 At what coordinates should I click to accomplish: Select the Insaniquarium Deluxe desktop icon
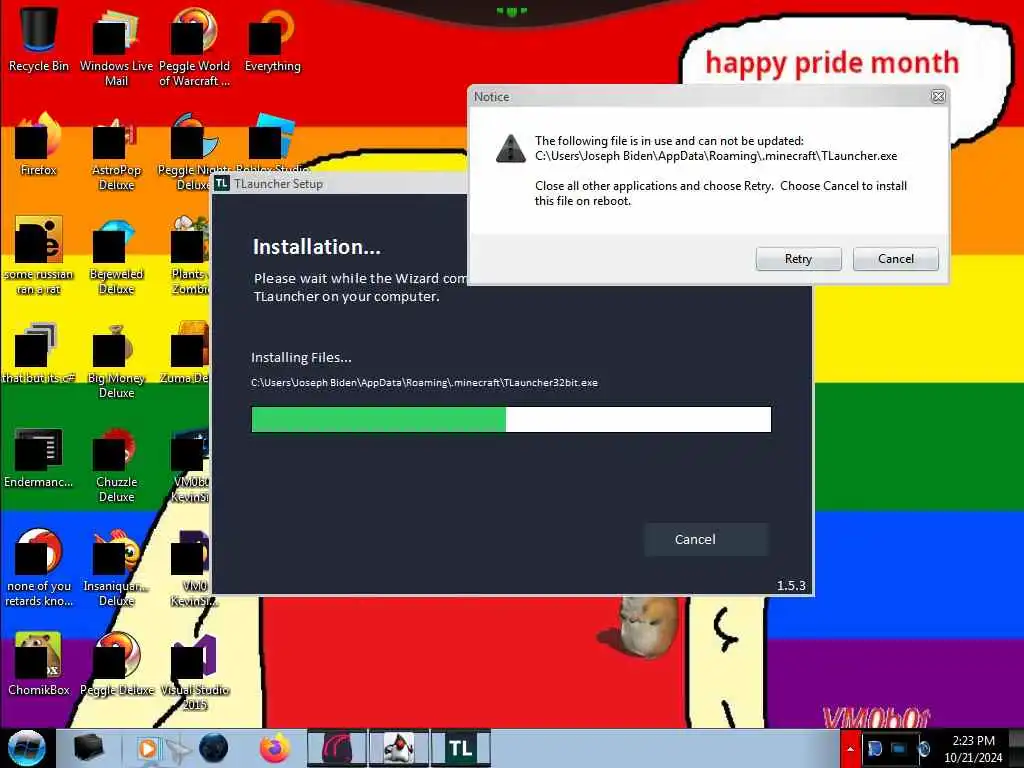click(116, 568)
